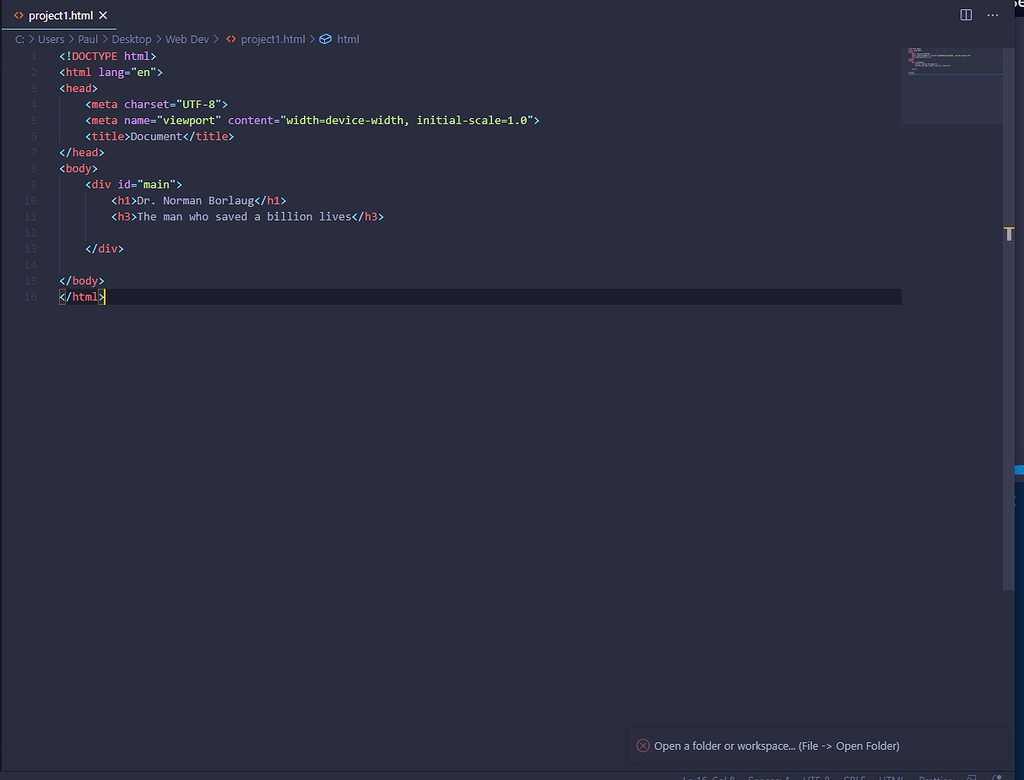
Task: Click the HTML icon in the breadcrumb bar
Action: (324, 39)
